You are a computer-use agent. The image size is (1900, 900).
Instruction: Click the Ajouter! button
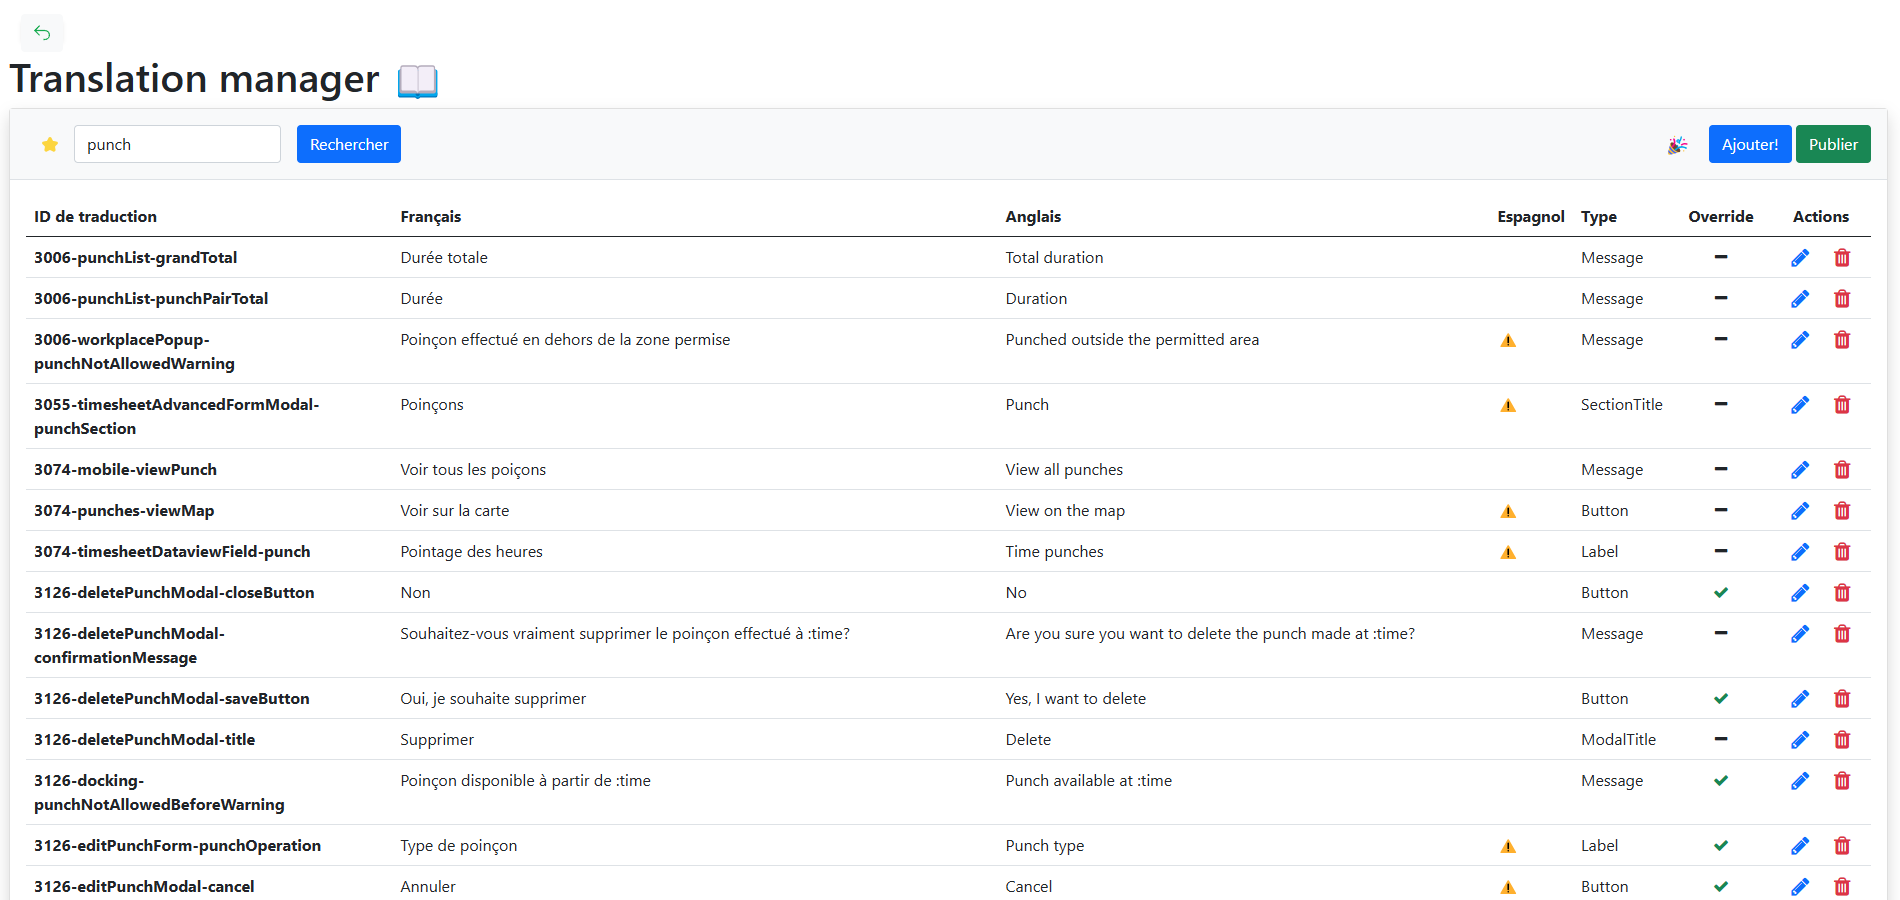1749,145
